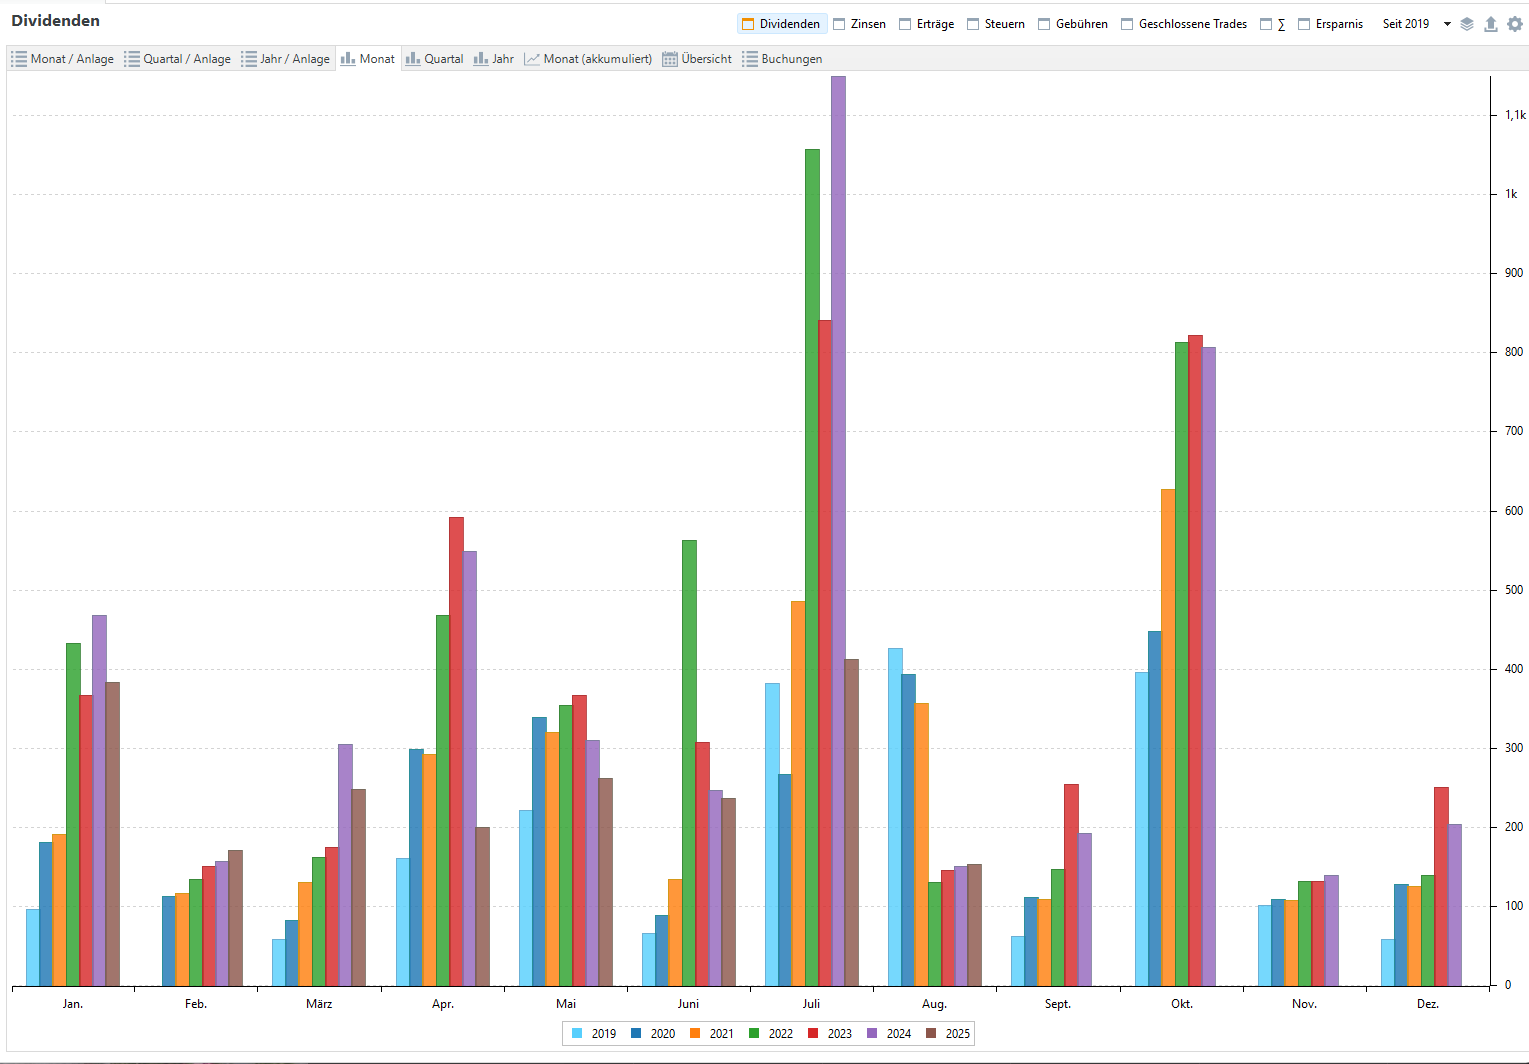The width and height of the screenshot is (1529, 1064).
Task: Open the Jahr bar chart view
Action: [x=493, y=59]
